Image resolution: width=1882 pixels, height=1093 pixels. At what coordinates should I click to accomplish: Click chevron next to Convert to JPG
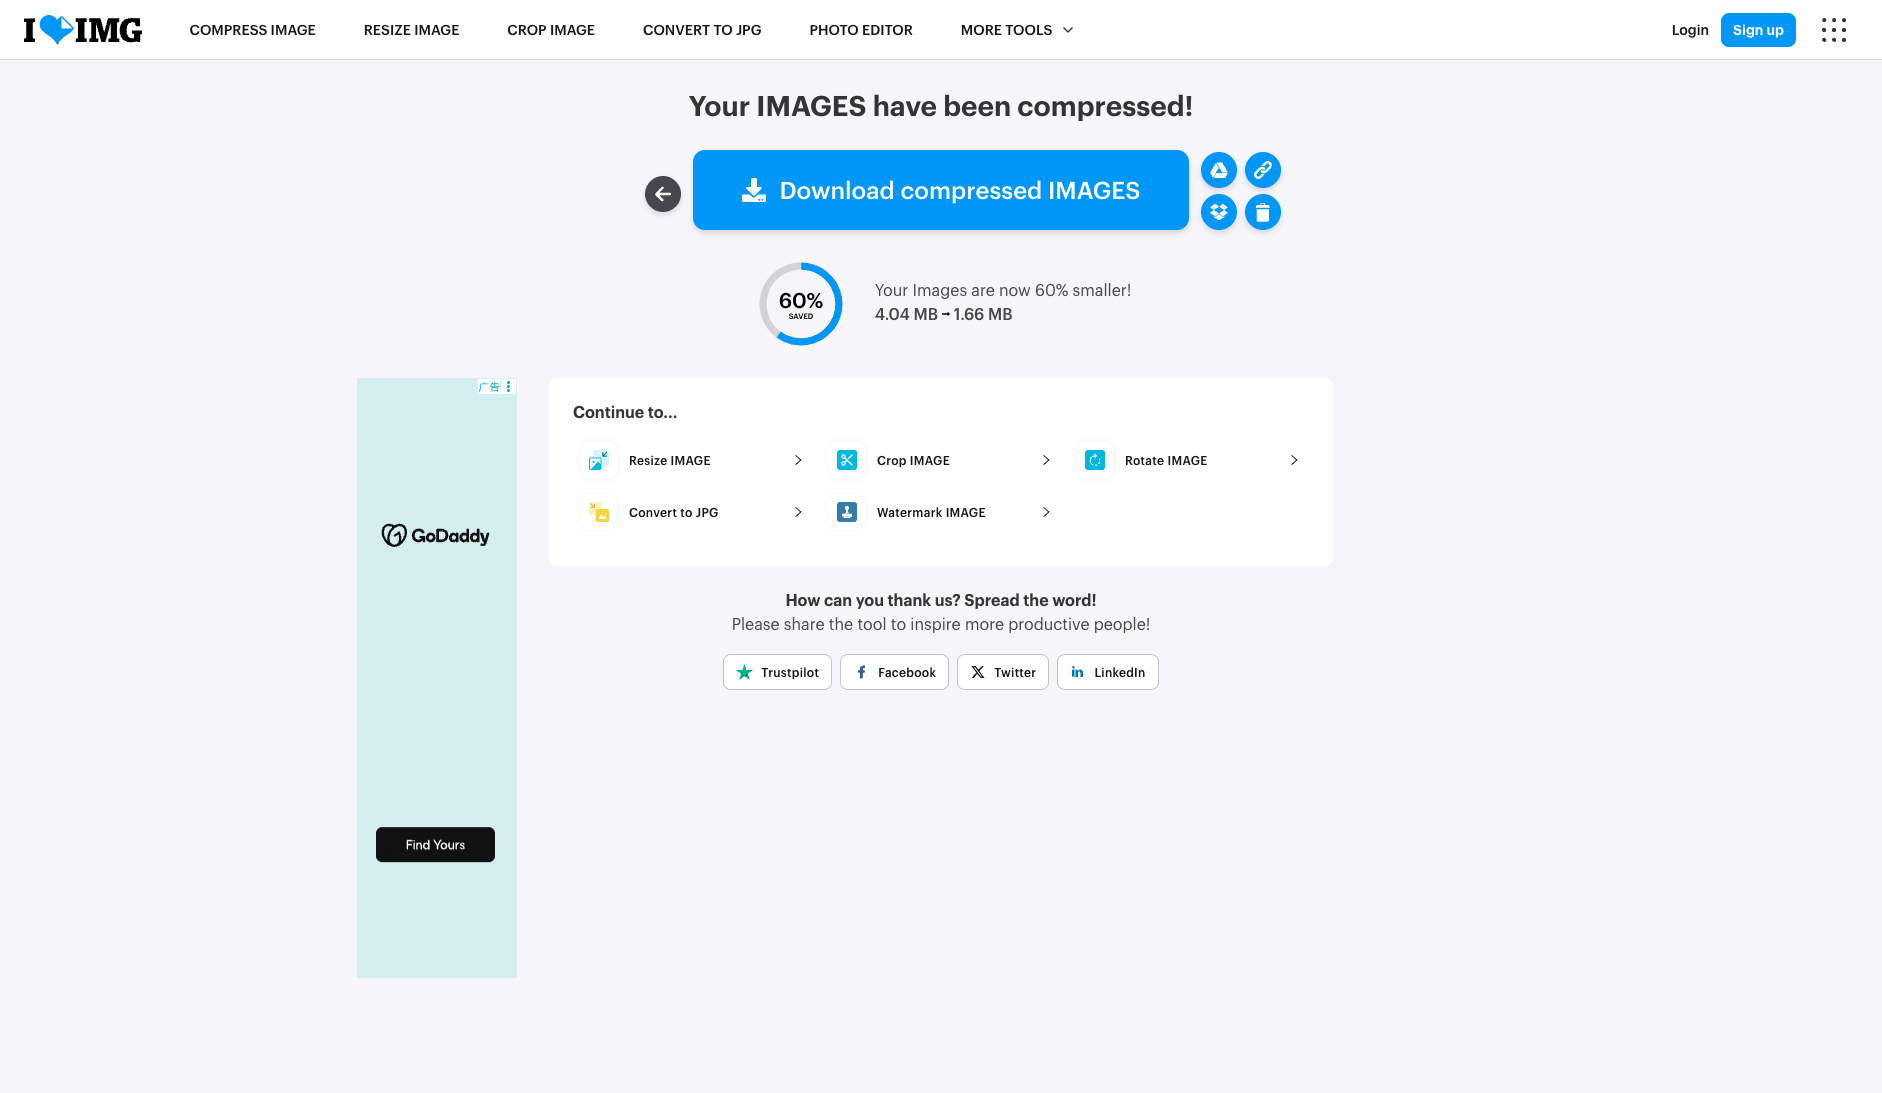pos(798,512)
